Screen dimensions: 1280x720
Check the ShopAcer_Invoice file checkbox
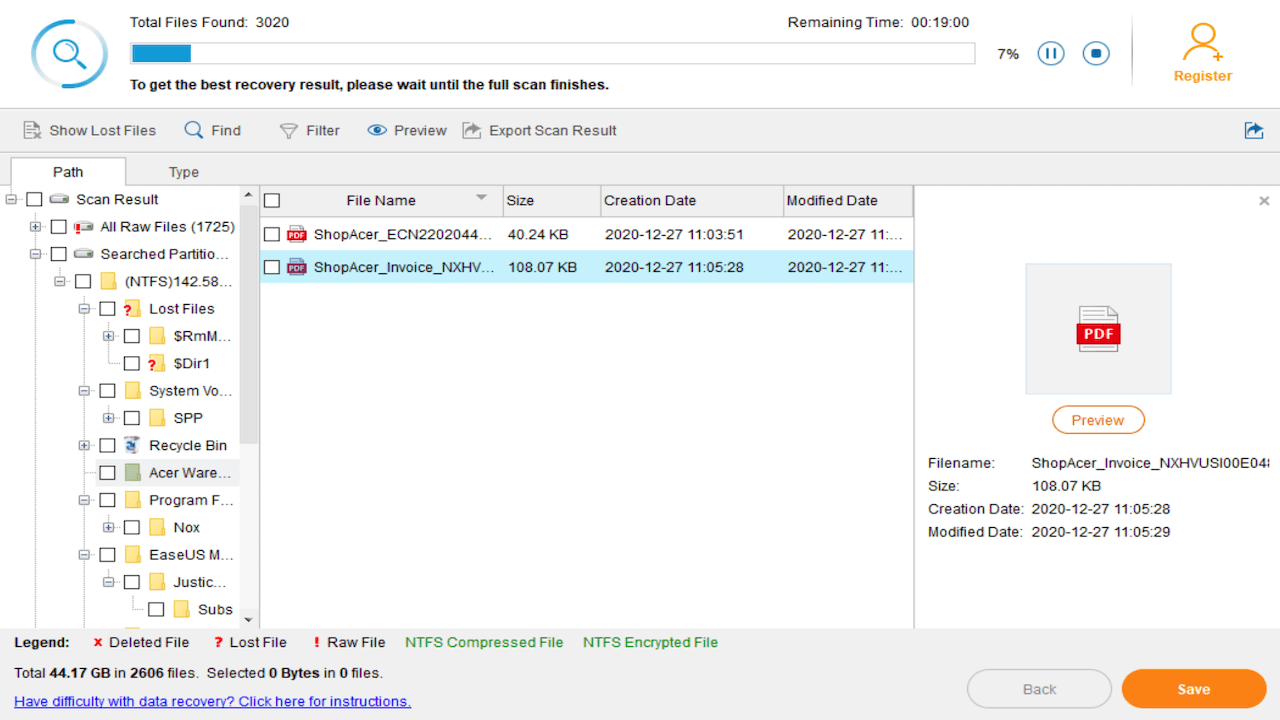coord(272,267)
